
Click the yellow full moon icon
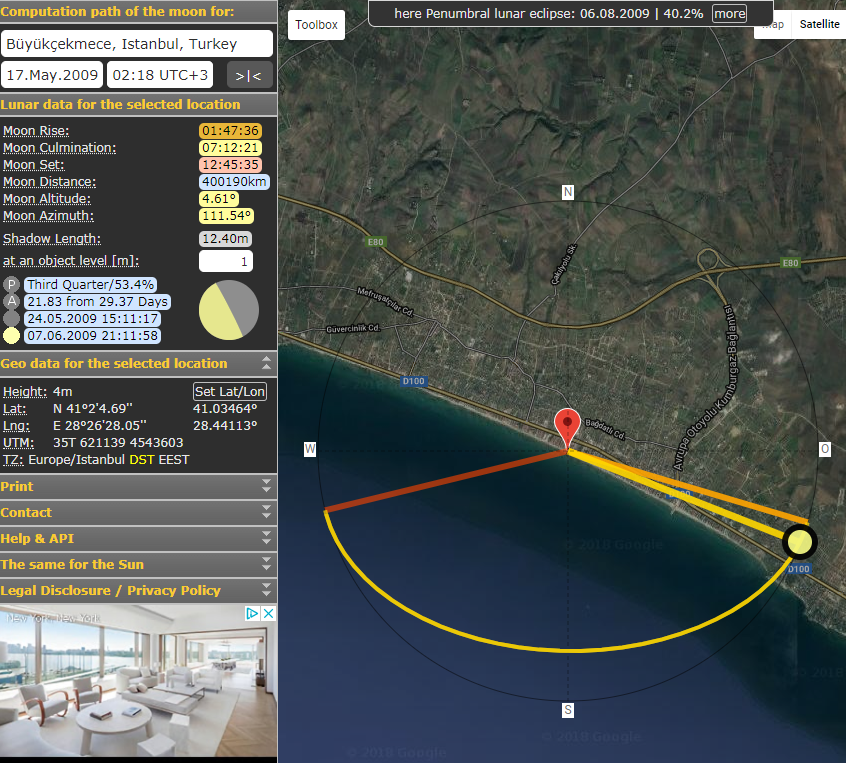(x=11, y=335)
